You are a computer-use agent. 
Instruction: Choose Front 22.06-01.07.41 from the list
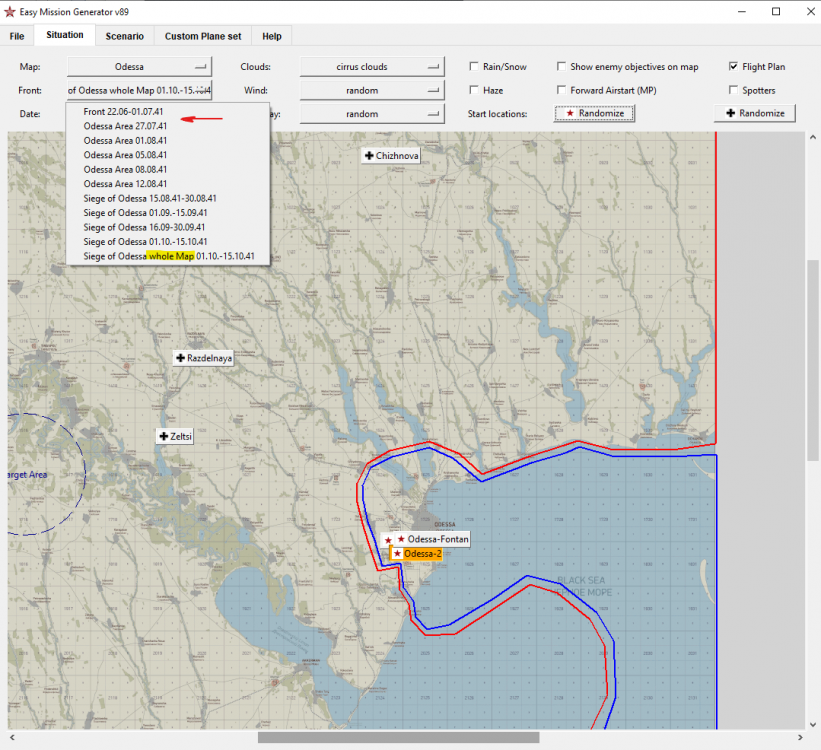(x=123, y=111)
